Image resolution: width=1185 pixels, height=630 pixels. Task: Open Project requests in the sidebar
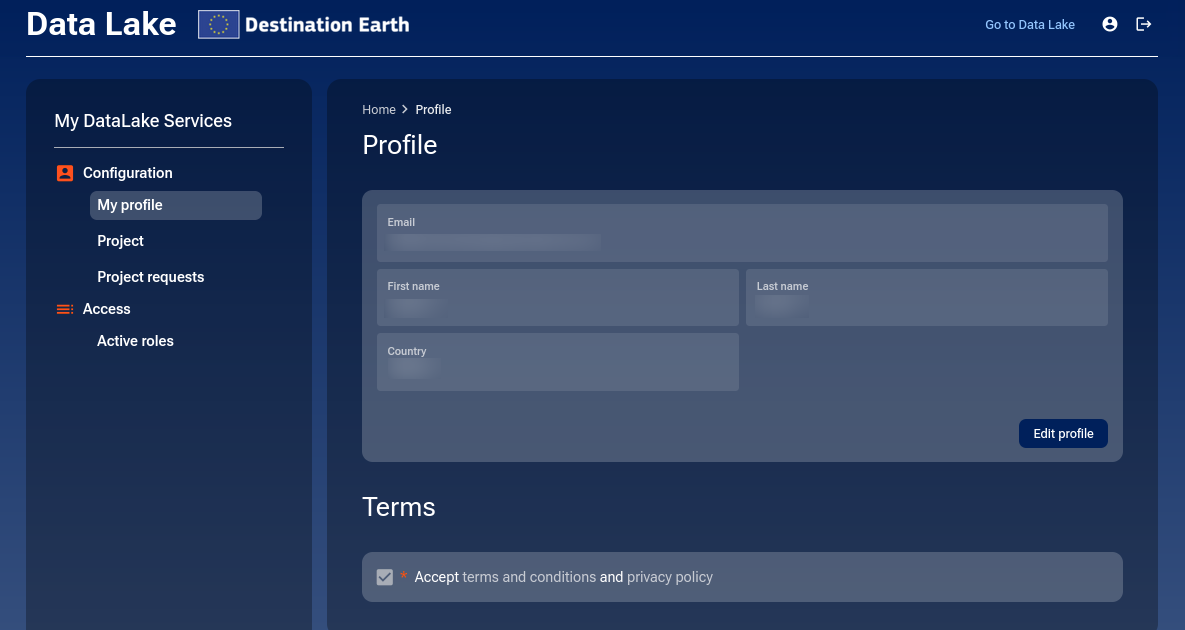pos(150,277)
